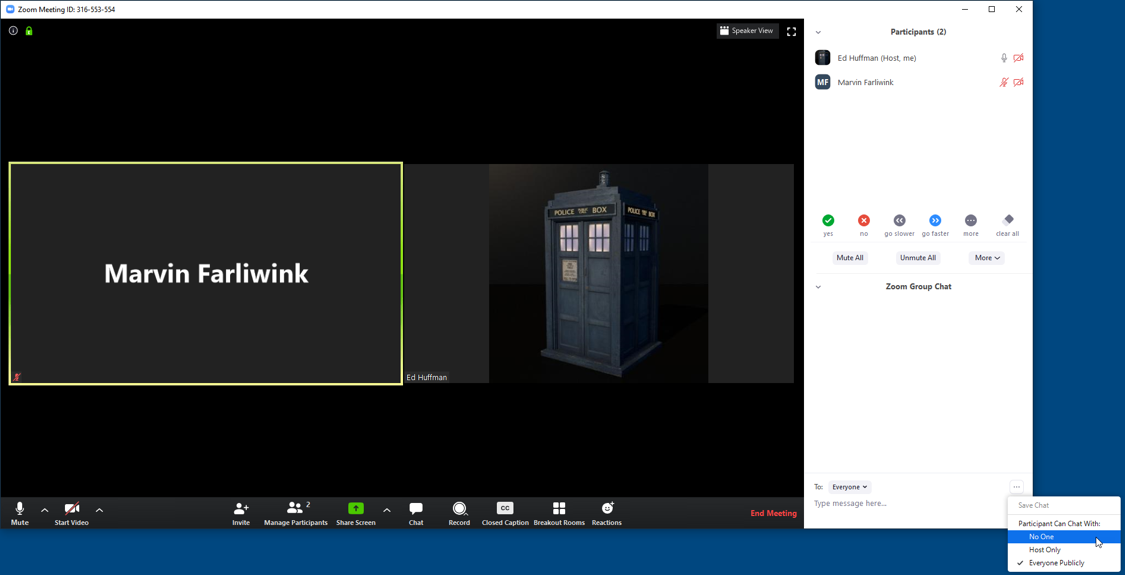This screenshot has height=575, width=1125.
Task: Open audio options arrow beside Mute
Action: point(44,510)
